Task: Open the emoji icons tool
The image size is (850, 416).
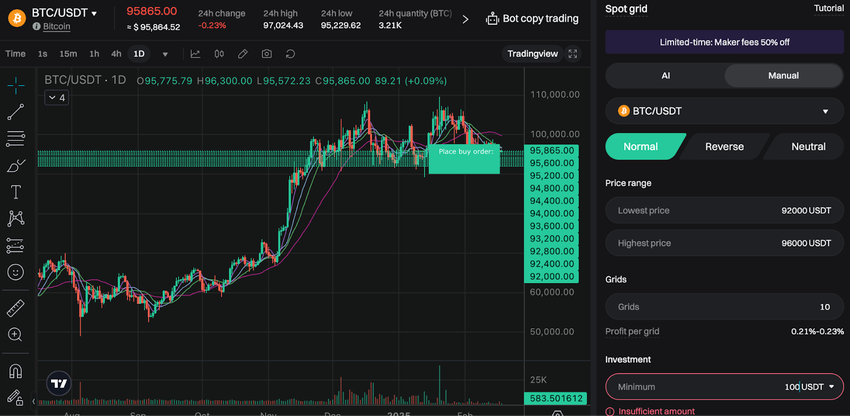Action: point(16,272)
